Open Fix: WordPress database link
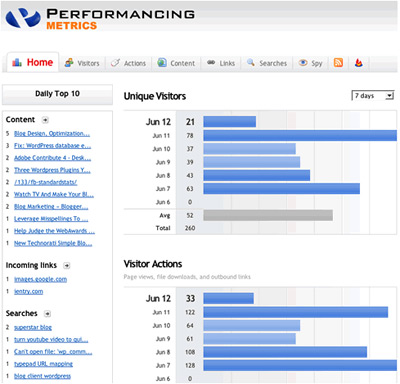 52,146
